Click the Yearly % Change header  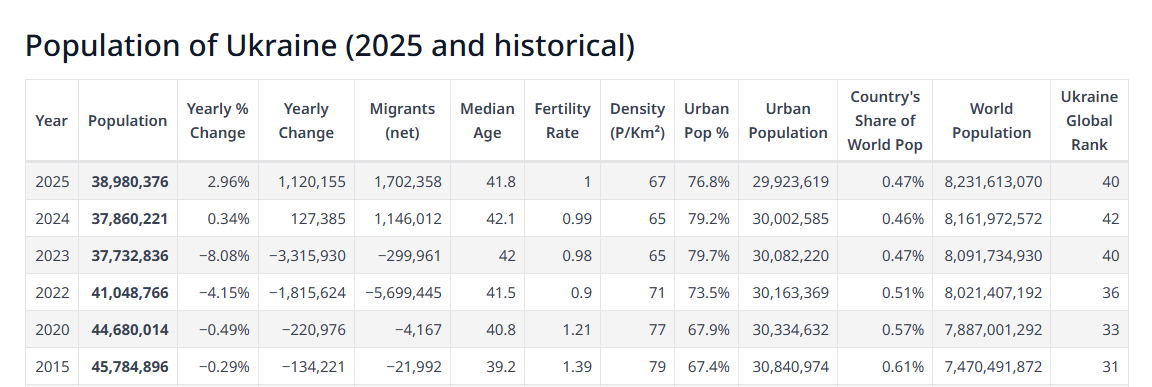tap(217, 120)
